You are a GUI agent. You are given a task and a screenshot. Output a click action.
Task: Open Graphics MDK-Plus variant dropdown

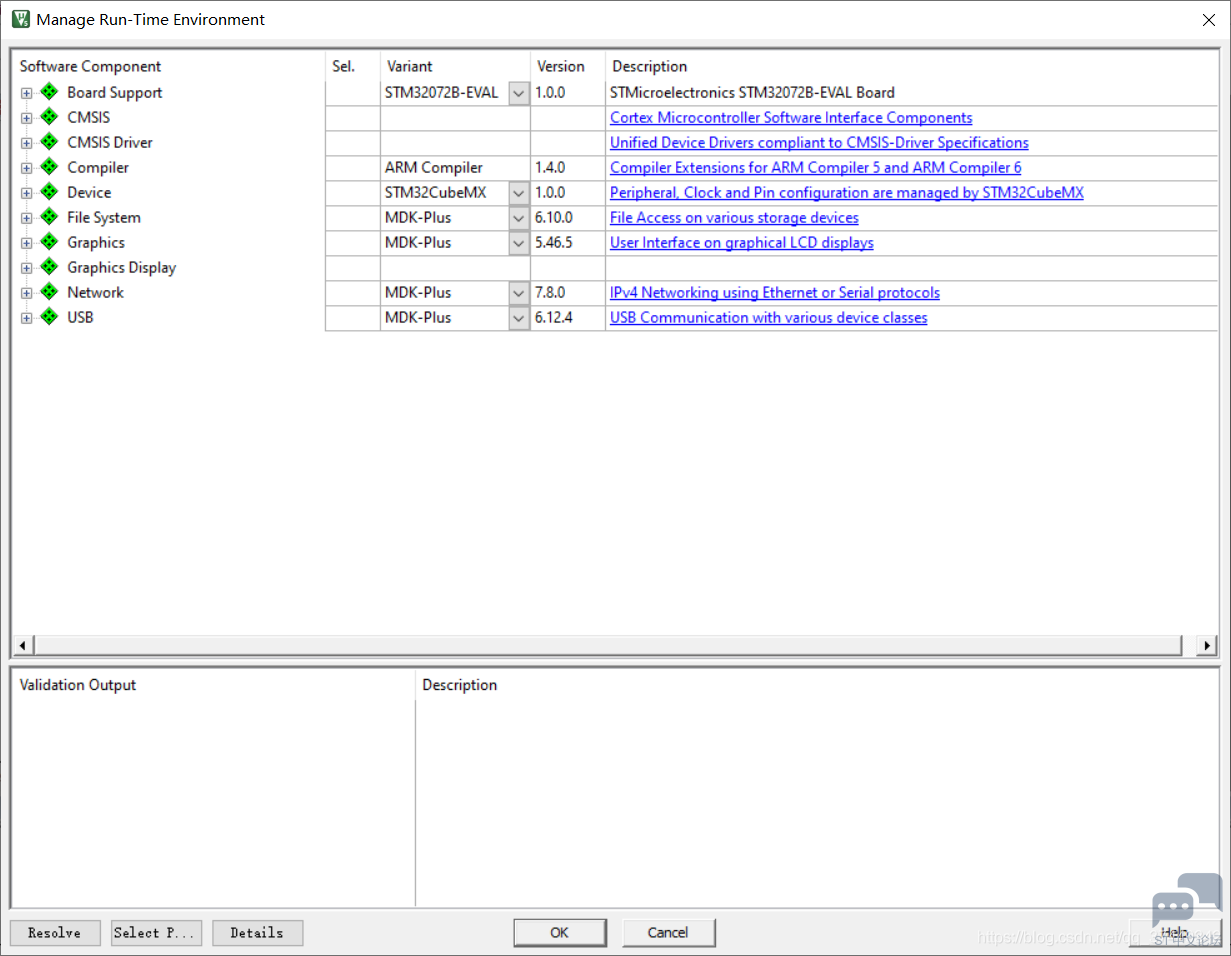pyautogui.click(x=519, y=243)
